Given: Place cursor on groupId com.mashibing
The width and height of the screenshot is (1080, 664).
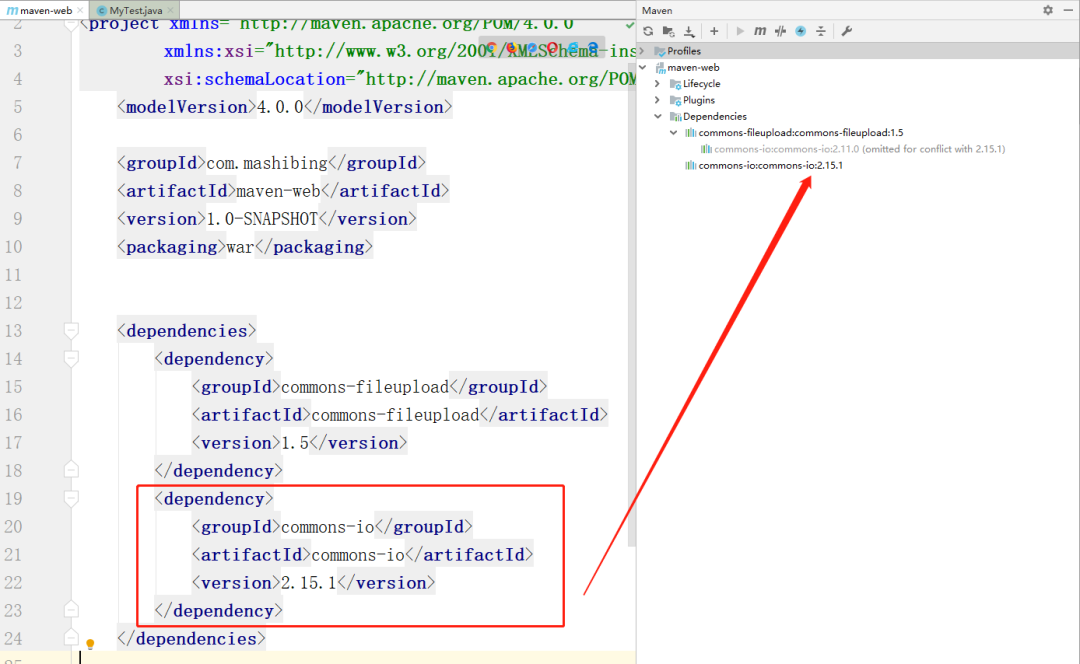Looking at the screenshot, I should tap(271, 163).
